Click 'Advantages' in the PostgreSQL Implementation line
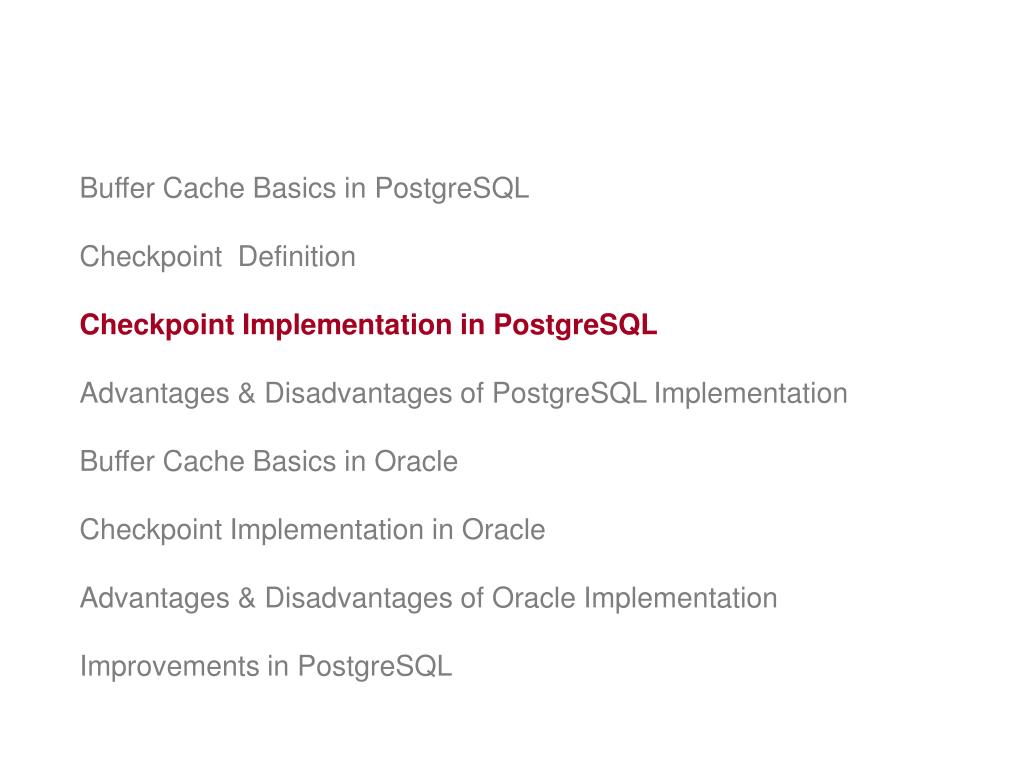This screenshot has height=768, width=1024. (x=155, y=393)
